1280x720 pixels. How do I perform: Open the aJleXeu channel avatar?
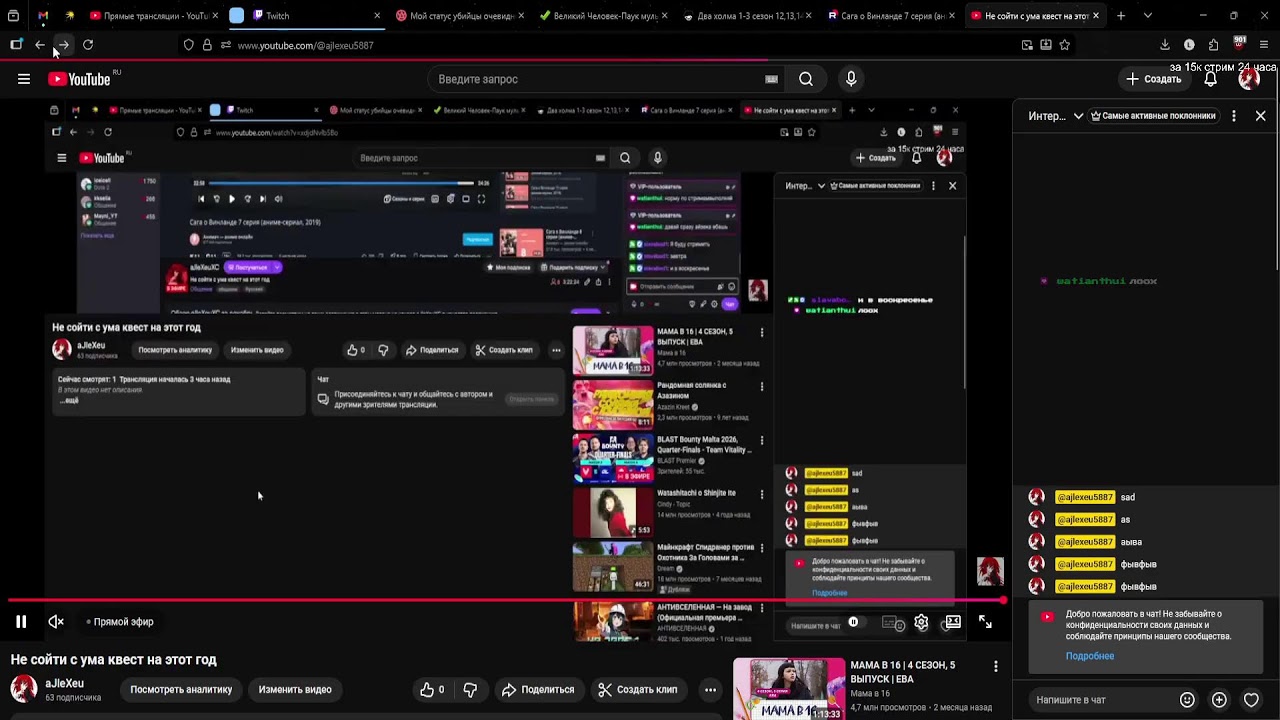[x=24, y=689]
